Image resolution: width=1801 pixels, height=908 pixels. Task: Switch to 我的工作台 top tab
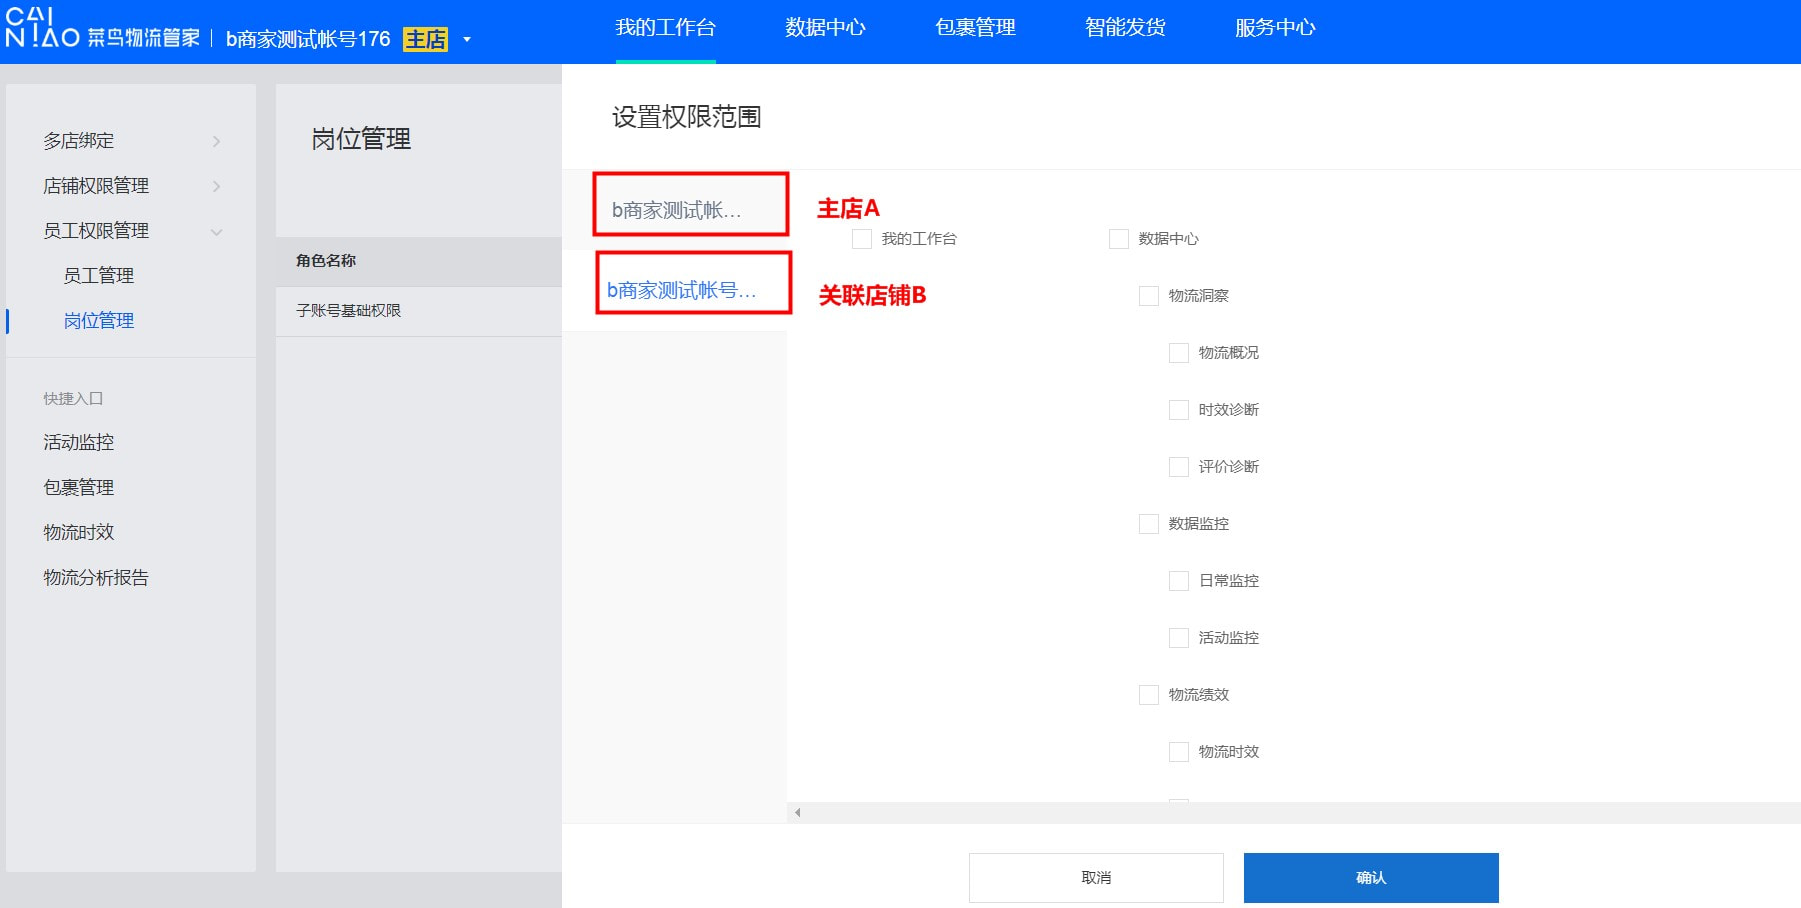(666, 28)
